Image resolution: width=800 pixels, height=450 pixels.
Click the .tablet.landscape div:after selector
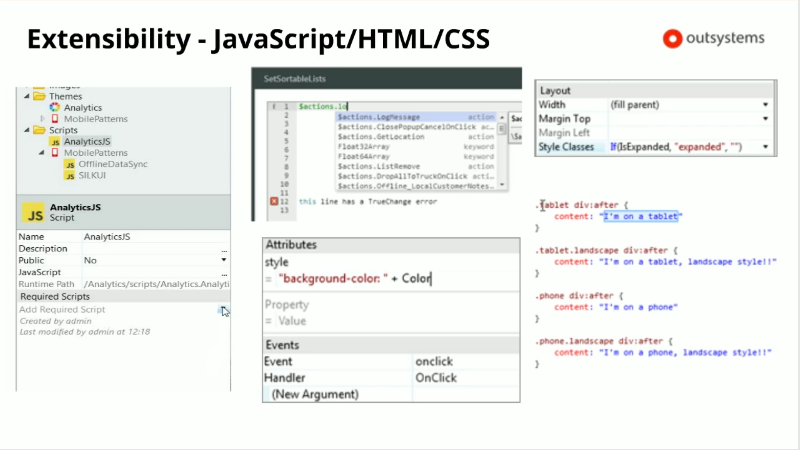pyautogui.click(x=606, y=251)
